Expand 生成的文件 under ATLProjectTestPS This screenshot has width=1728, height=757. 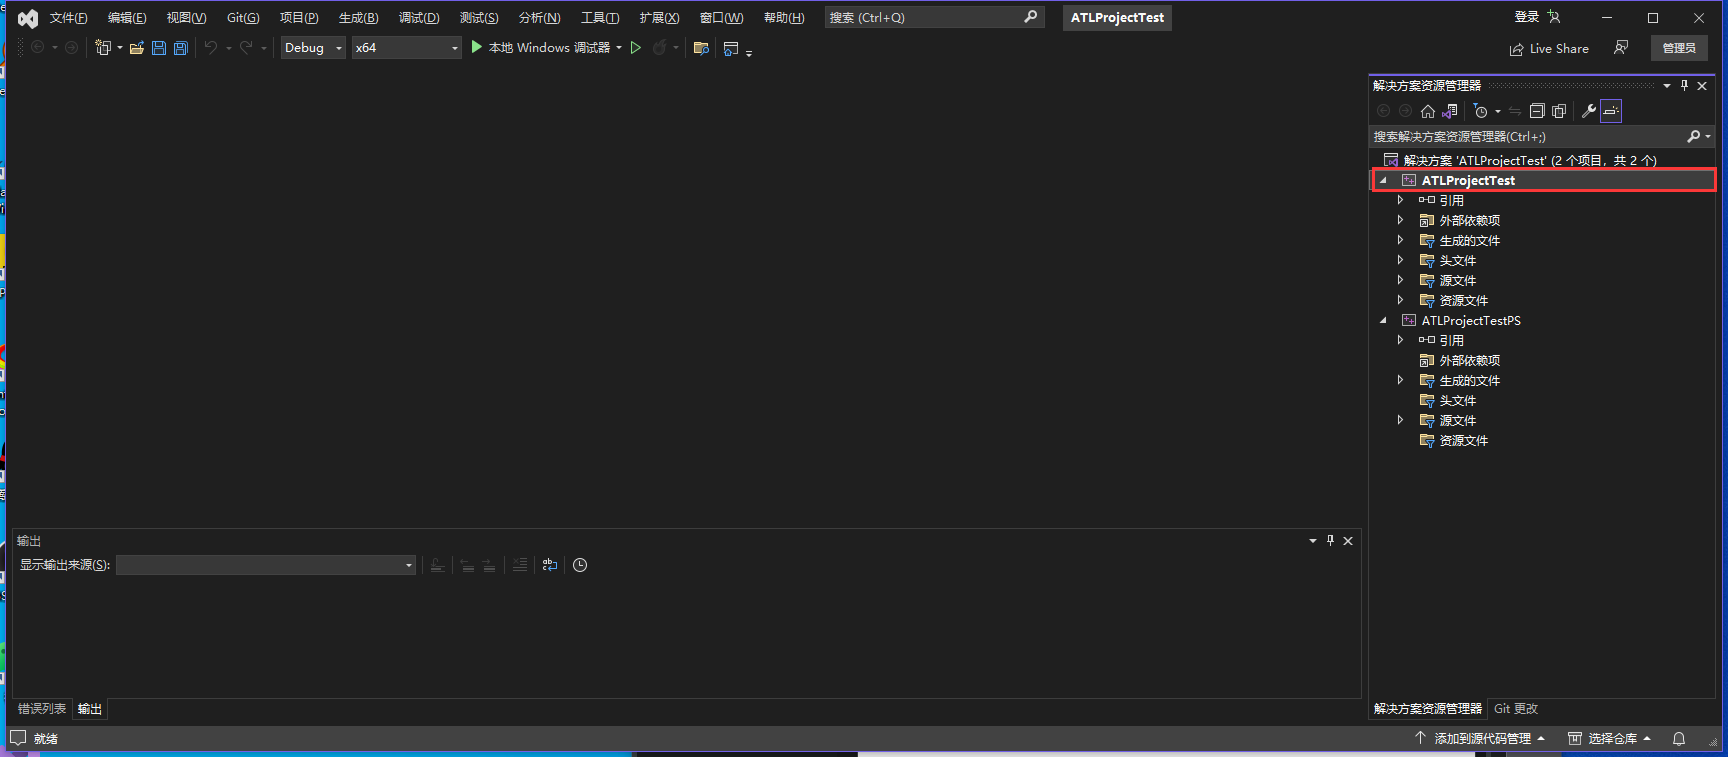(1400, 380)
